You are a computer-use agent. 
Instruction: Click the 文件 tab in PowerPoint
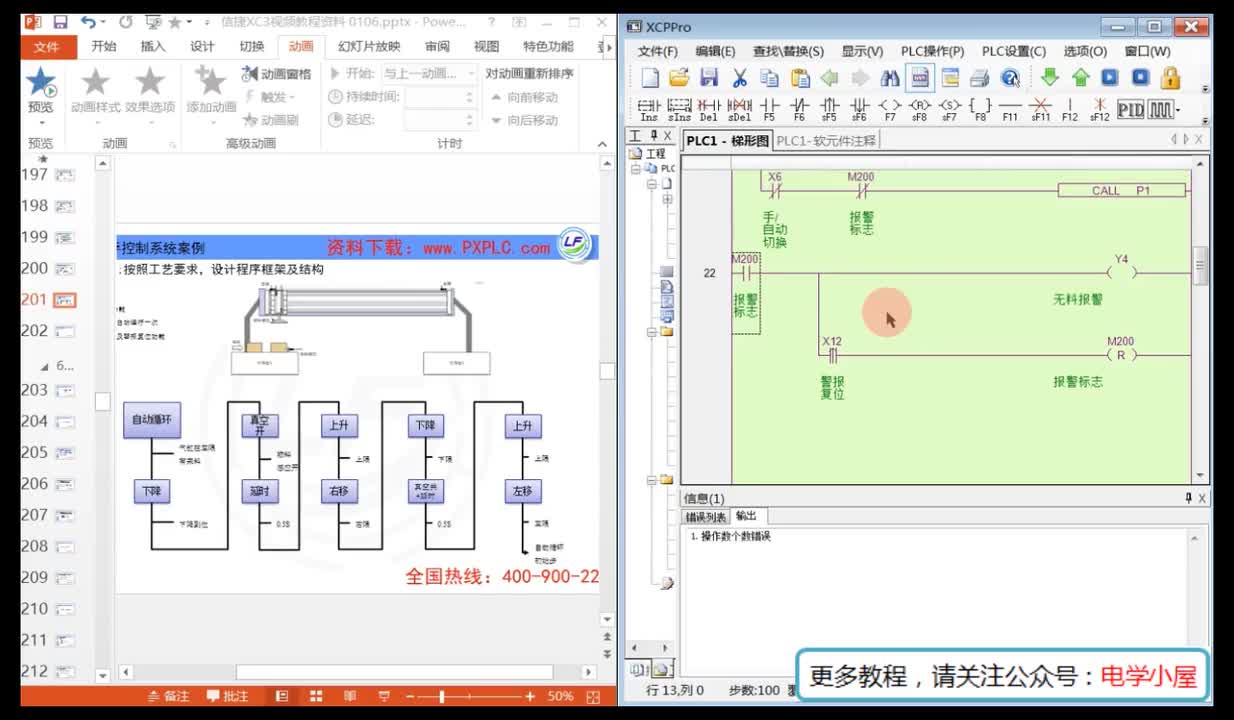pos(46,46)
